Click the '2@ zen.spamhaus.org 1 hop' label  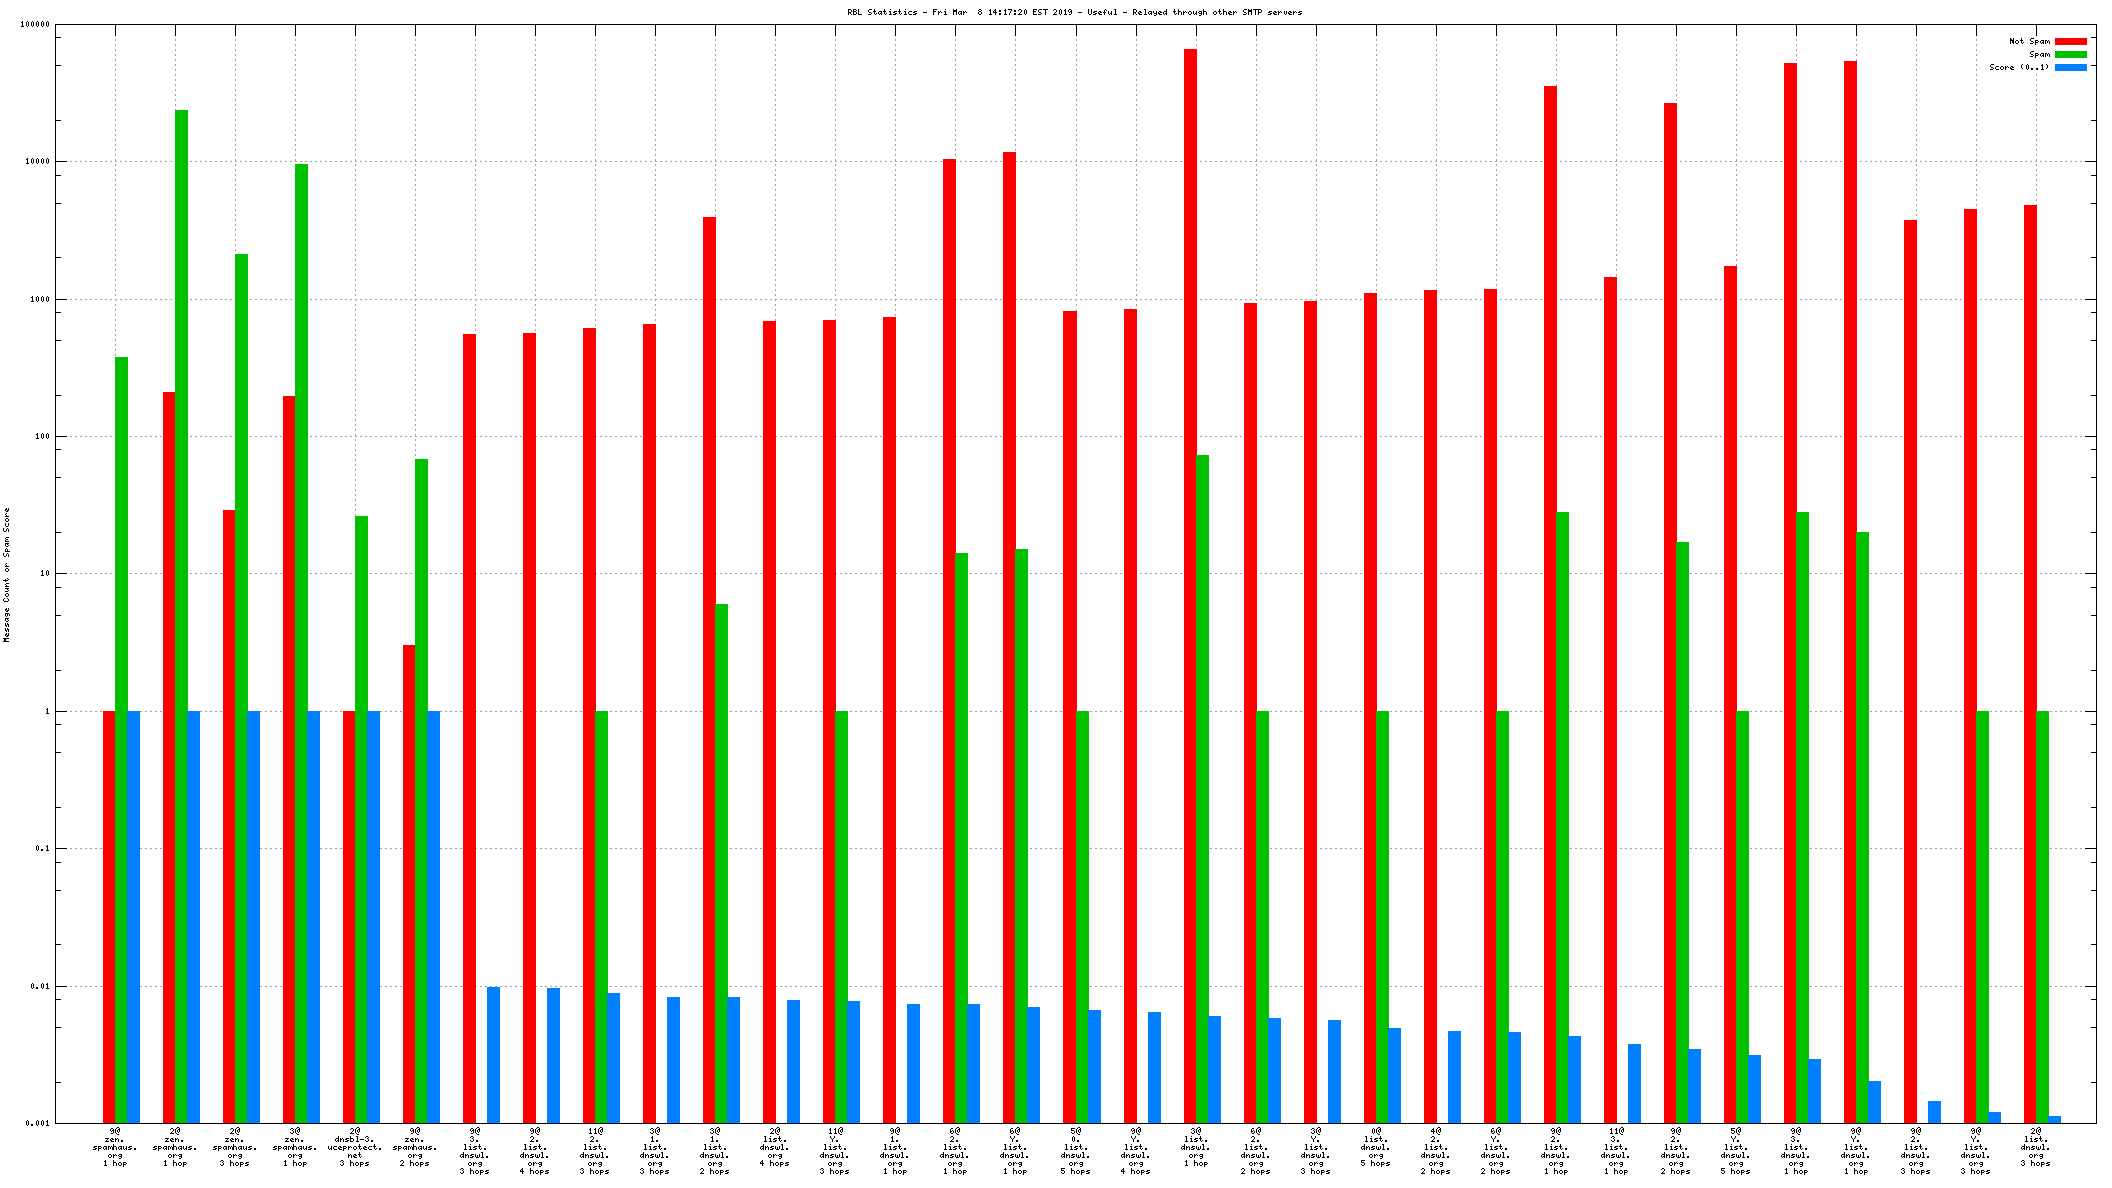pos(175,1147)
